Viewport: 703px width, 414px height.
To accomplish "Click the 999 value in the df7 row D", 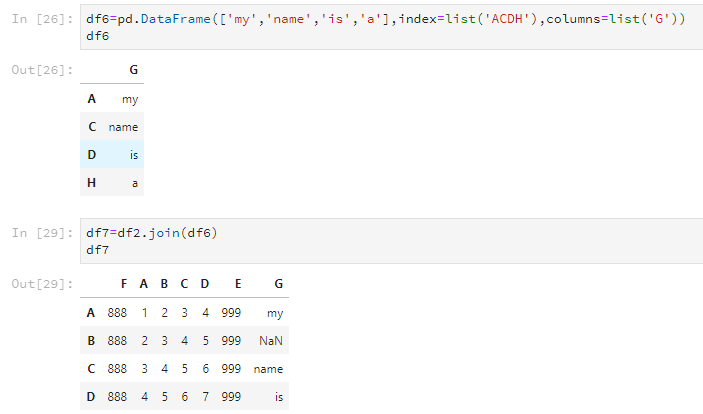I will pyautogui.click(x=231, y=397).
